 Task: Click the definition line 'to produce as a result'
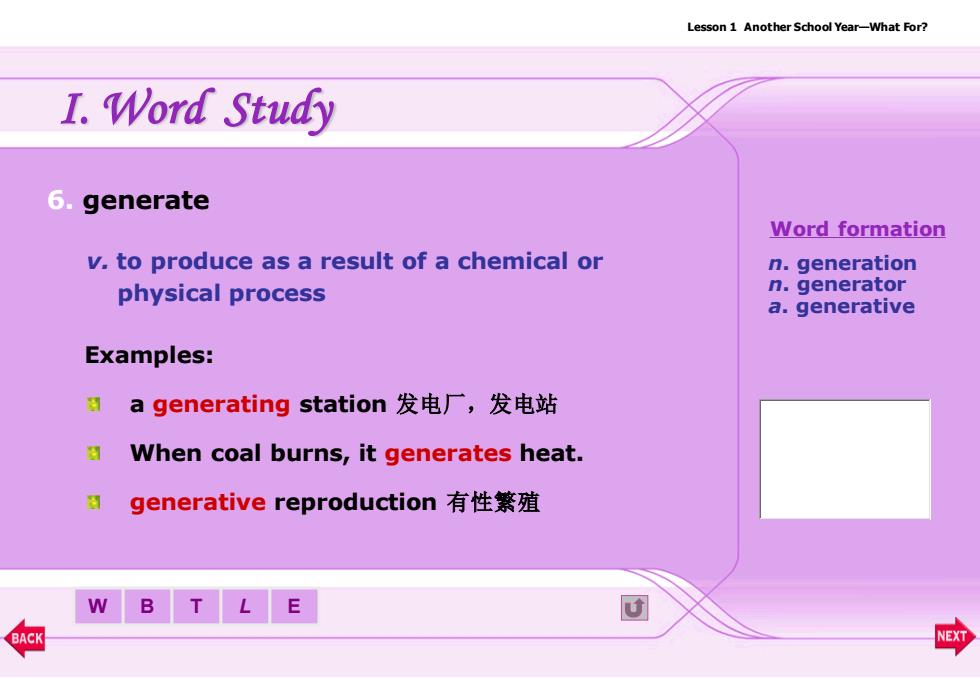[x=359, y=261]
